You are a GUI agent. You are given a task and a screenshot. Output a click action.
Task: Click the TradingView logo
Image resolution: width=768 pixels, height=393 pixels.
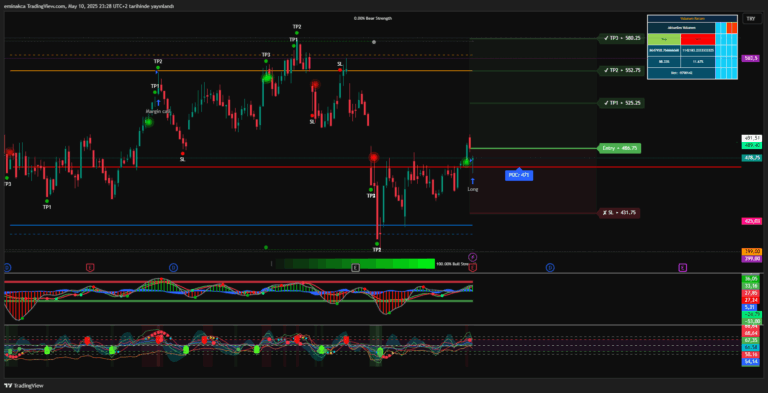pos(23,385)
